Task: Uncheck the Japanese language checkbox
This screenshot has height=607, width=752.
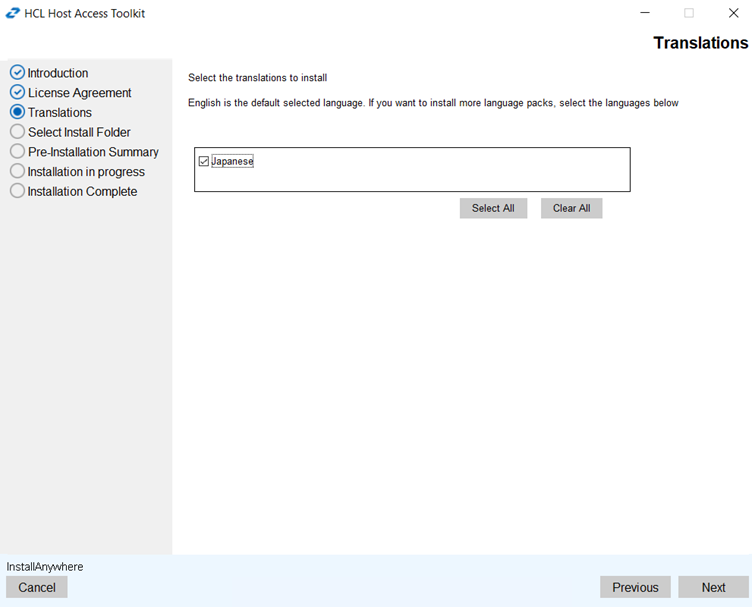Action: click(x=203, y=161)
